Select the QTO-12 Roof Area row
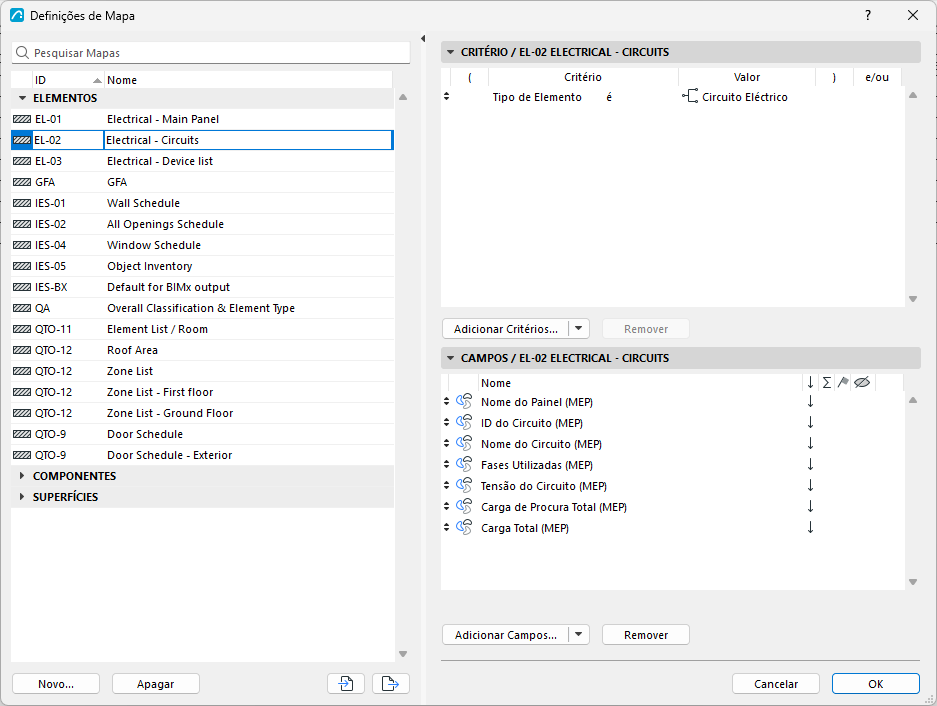937x706 pixels. click(x=203, y=350)
